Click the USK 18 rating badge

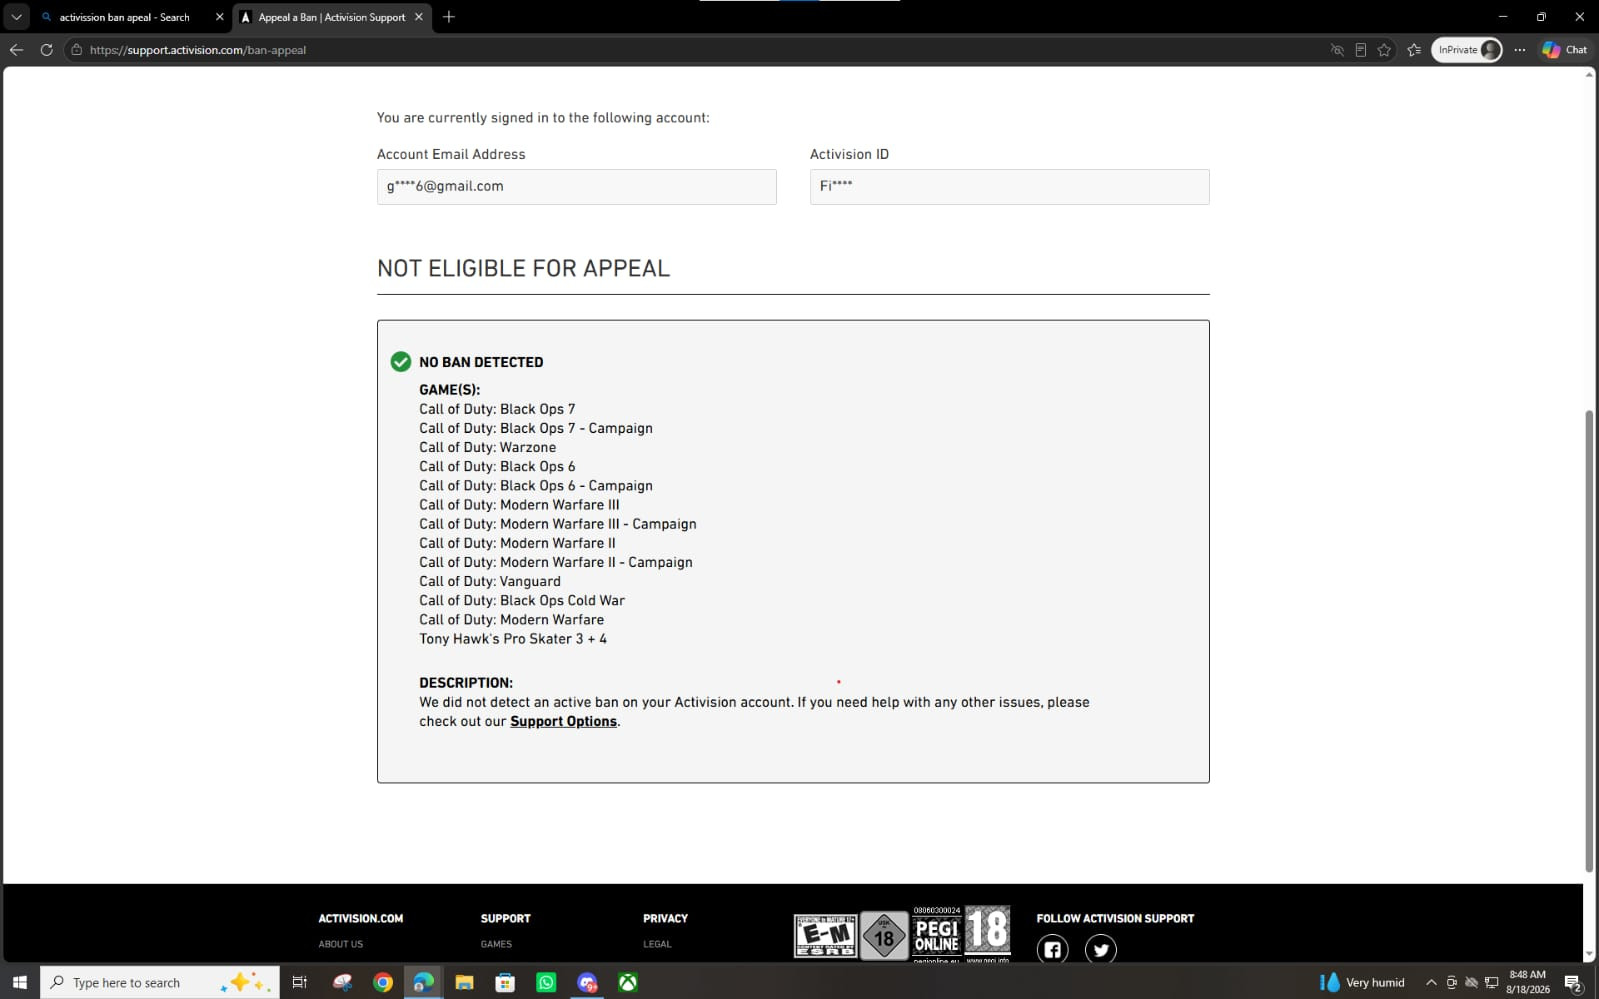tap(884, 936)
